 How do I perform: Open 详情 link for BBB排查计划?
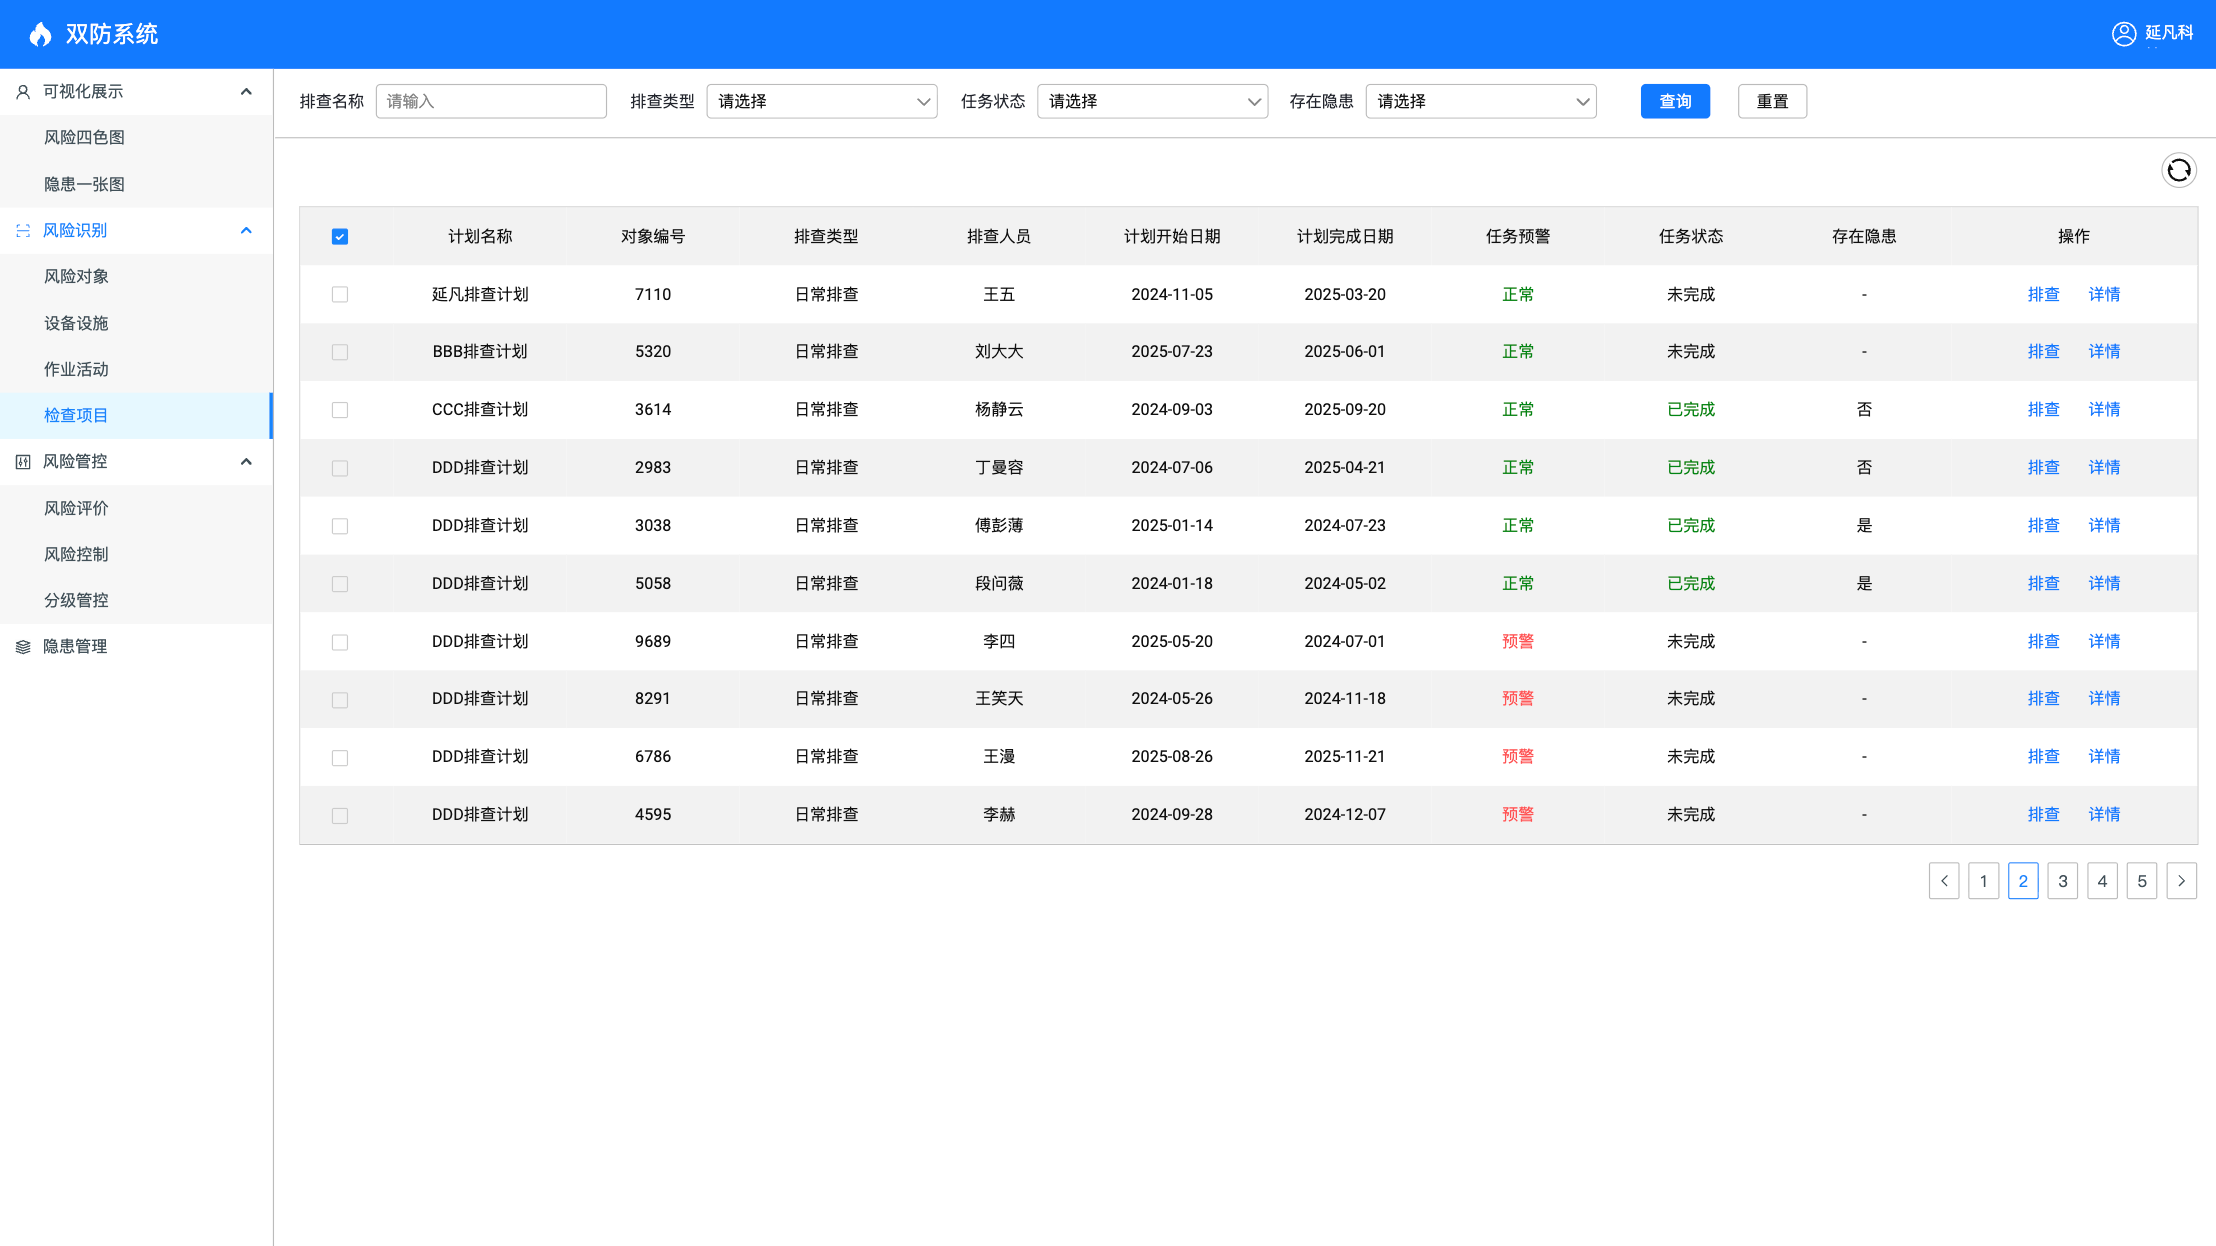(x=2103, y=352)
